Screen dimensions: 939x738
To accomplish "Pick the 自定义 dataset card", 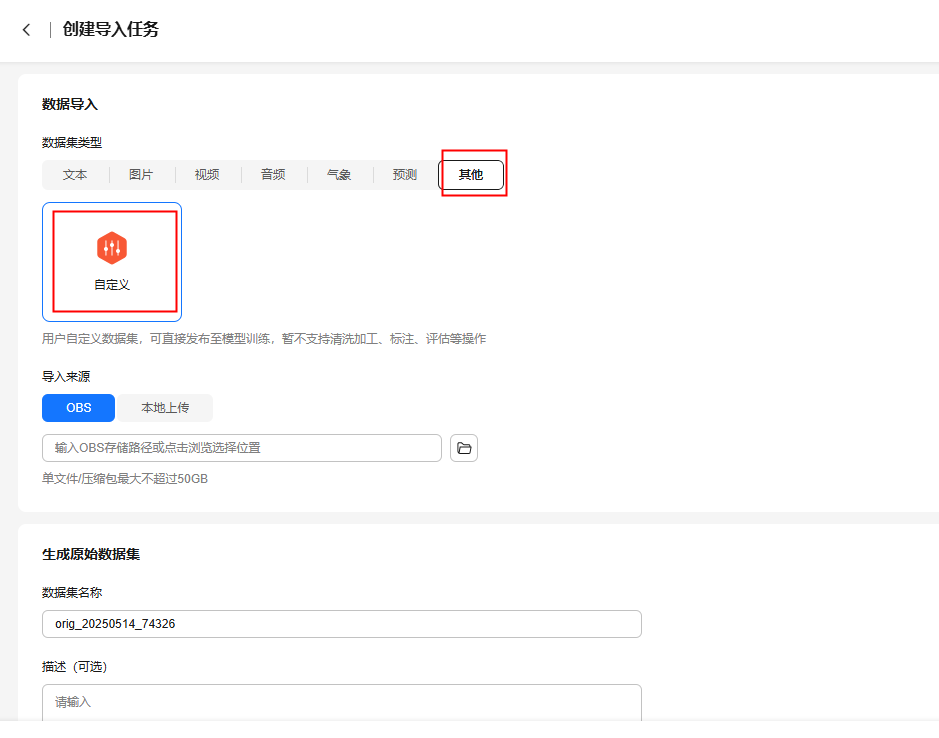I will (112, 262).
